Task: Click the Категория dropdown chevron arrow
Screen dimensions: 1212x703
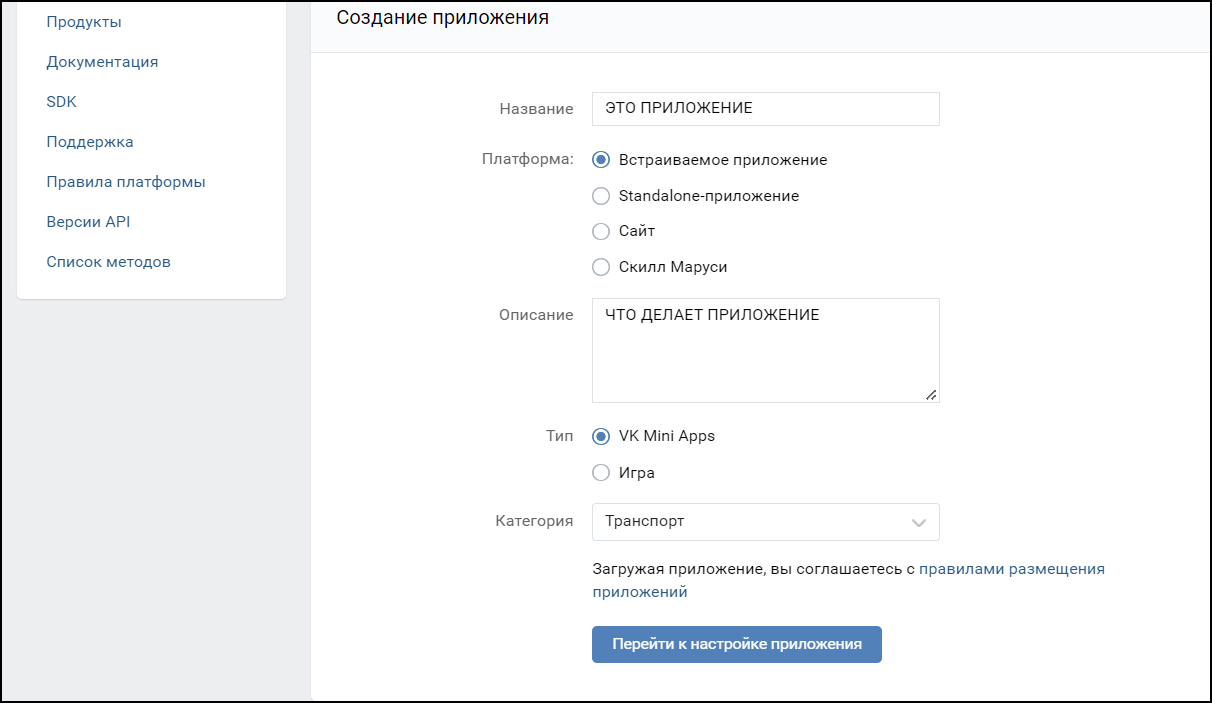Action: coord(918,523)
